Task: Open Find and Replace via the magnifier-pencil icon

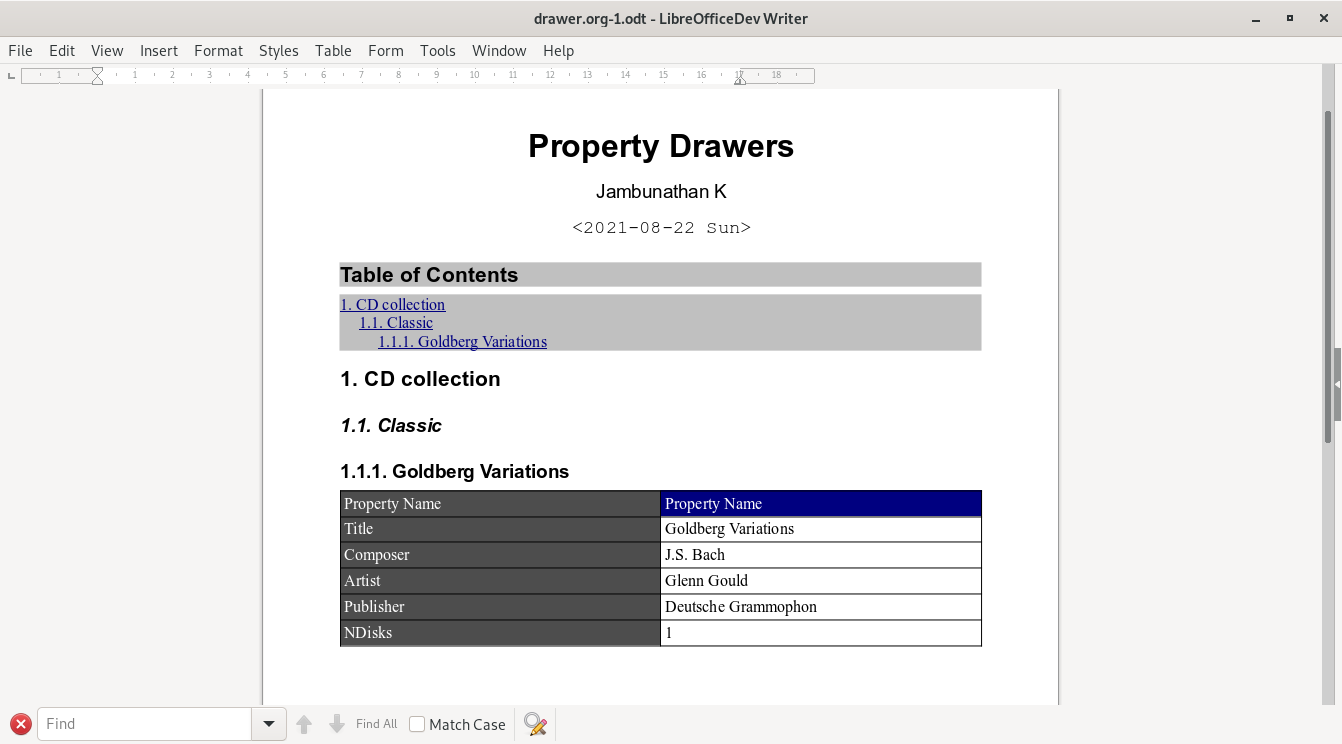Action: pyautogui.click(x=535, y=724)
